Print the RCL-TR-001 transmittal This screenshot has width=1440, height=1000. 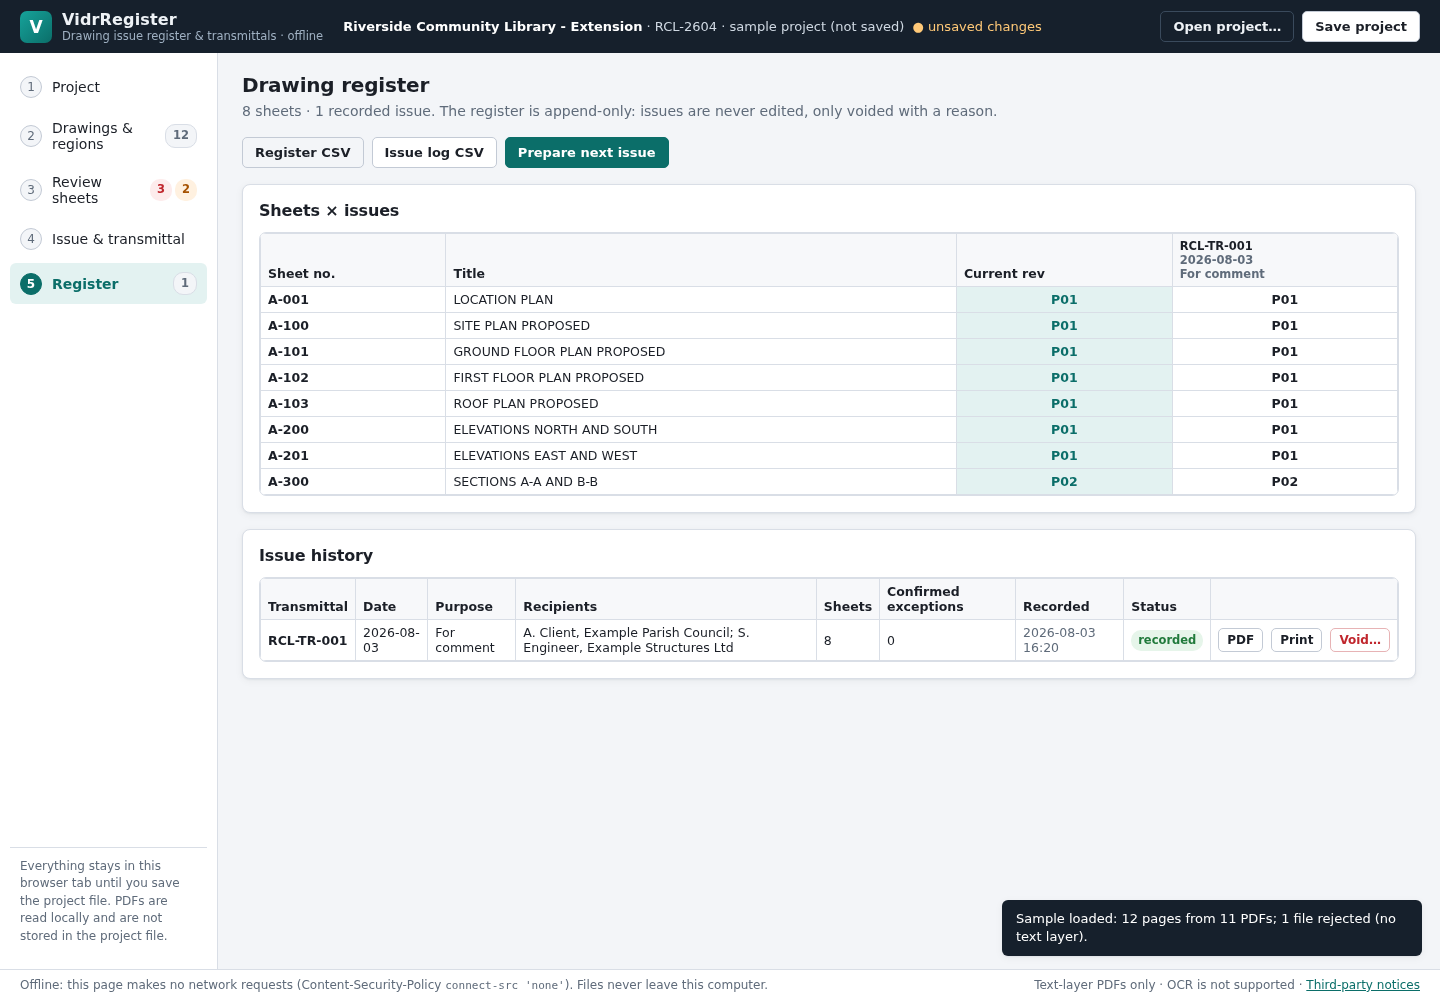point(1296,640)
